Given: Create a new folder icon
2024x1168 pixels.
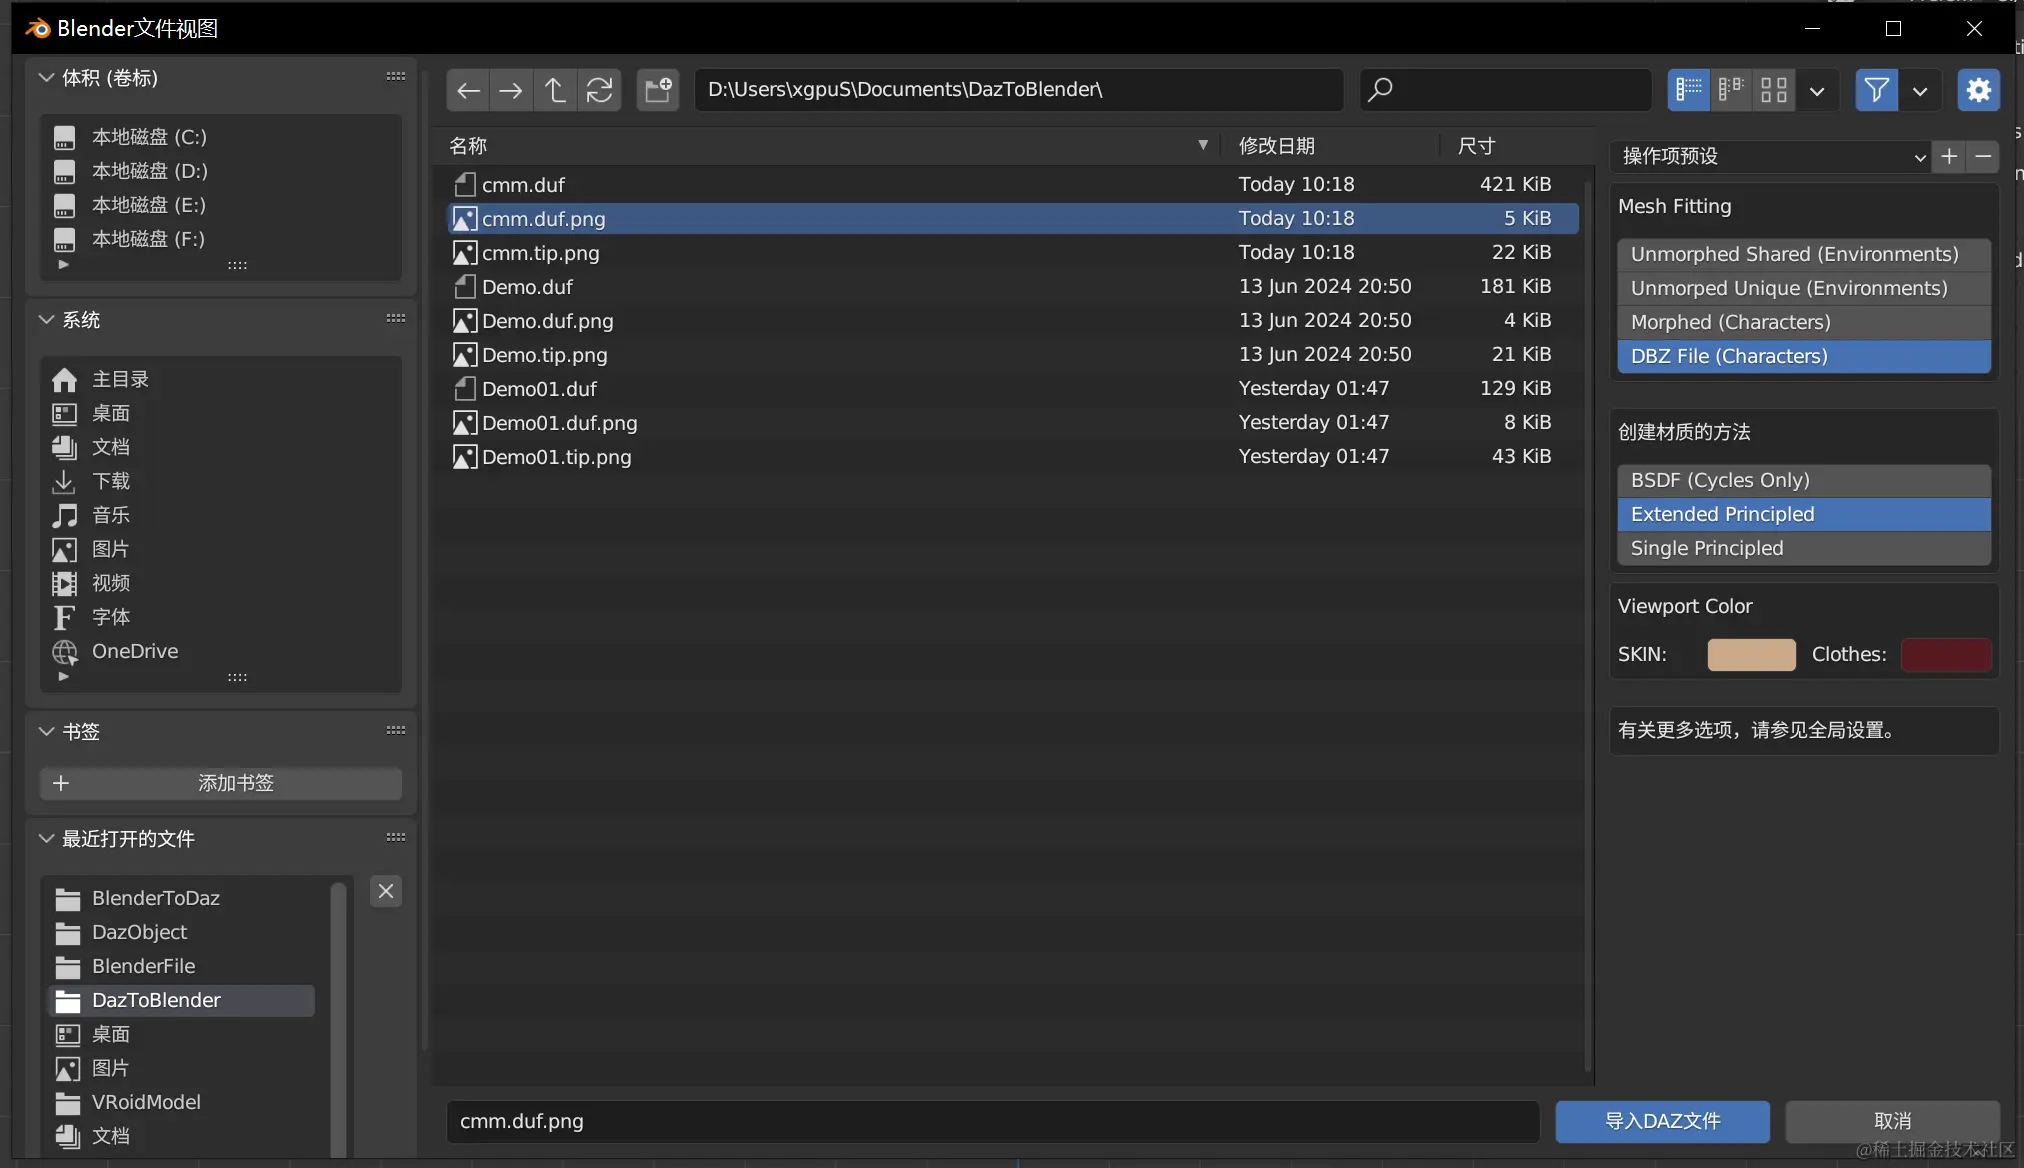Looking at the screenshot, I should (x=658, y=90).
